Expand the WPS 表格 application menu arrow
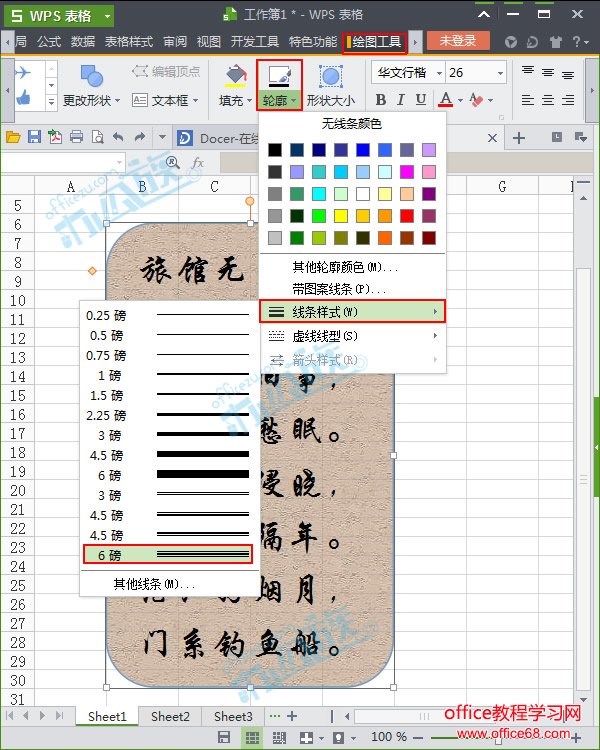 click(x=107, y=16)
